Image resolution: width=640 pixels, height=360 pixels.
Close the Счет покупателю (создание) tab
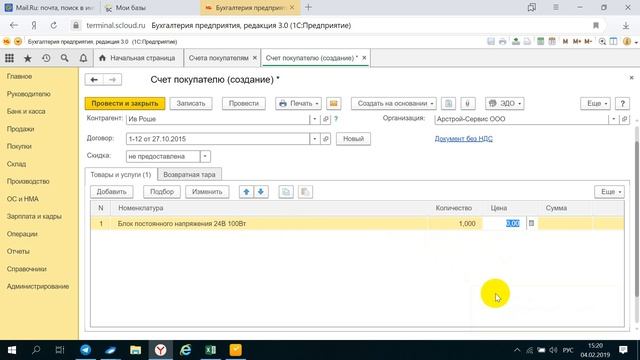(x=364, y=58)
